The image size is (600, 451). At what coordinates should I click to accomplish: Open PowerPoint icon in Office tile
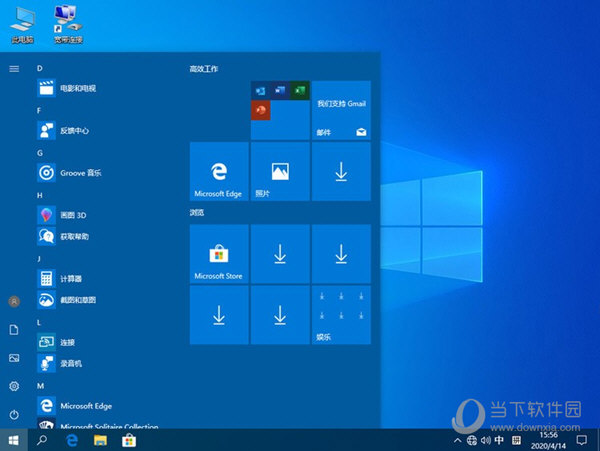click(x=261, y=110)
